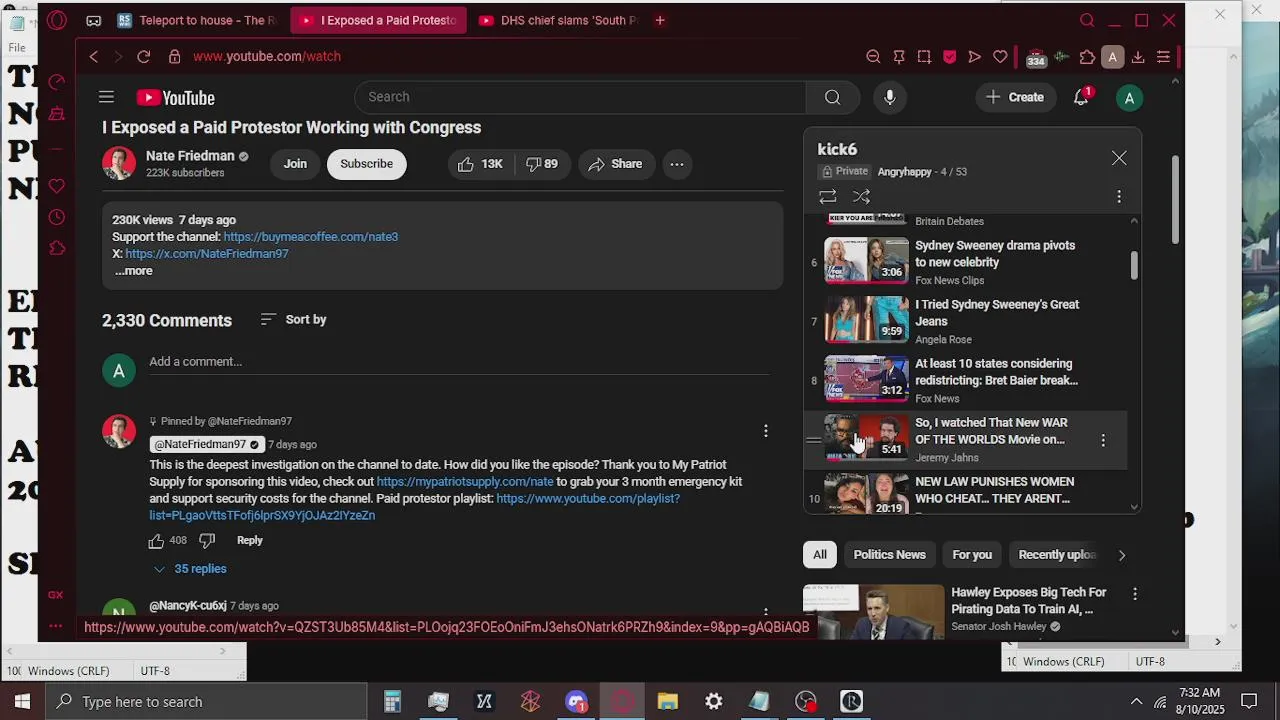
Task: Open the extensions puzzle piece icon
Action: point(1087,57)
